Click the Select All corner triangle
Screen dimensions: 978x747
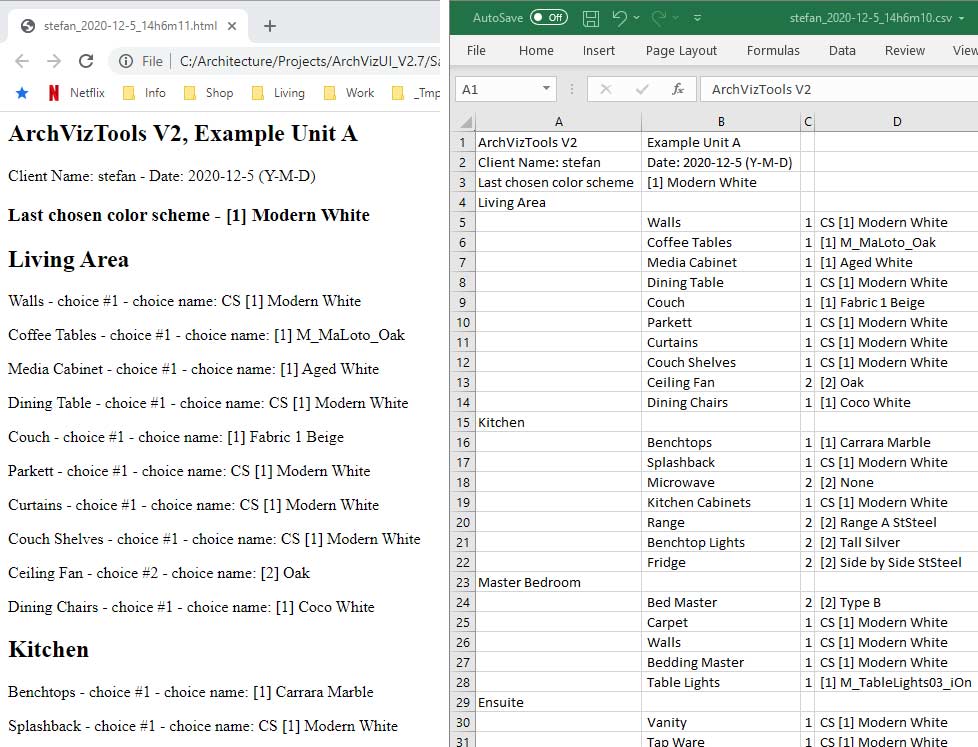[x=465, y=121]
